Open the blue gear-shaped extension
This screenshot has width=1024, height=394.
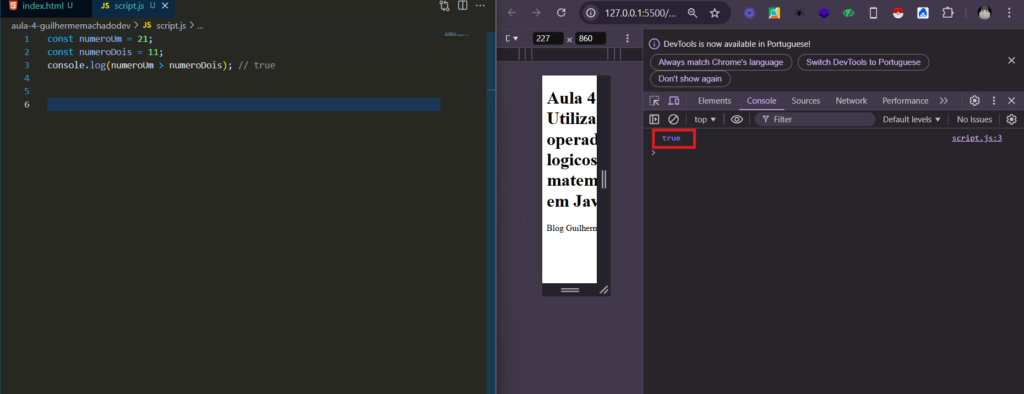pos(749,12)
